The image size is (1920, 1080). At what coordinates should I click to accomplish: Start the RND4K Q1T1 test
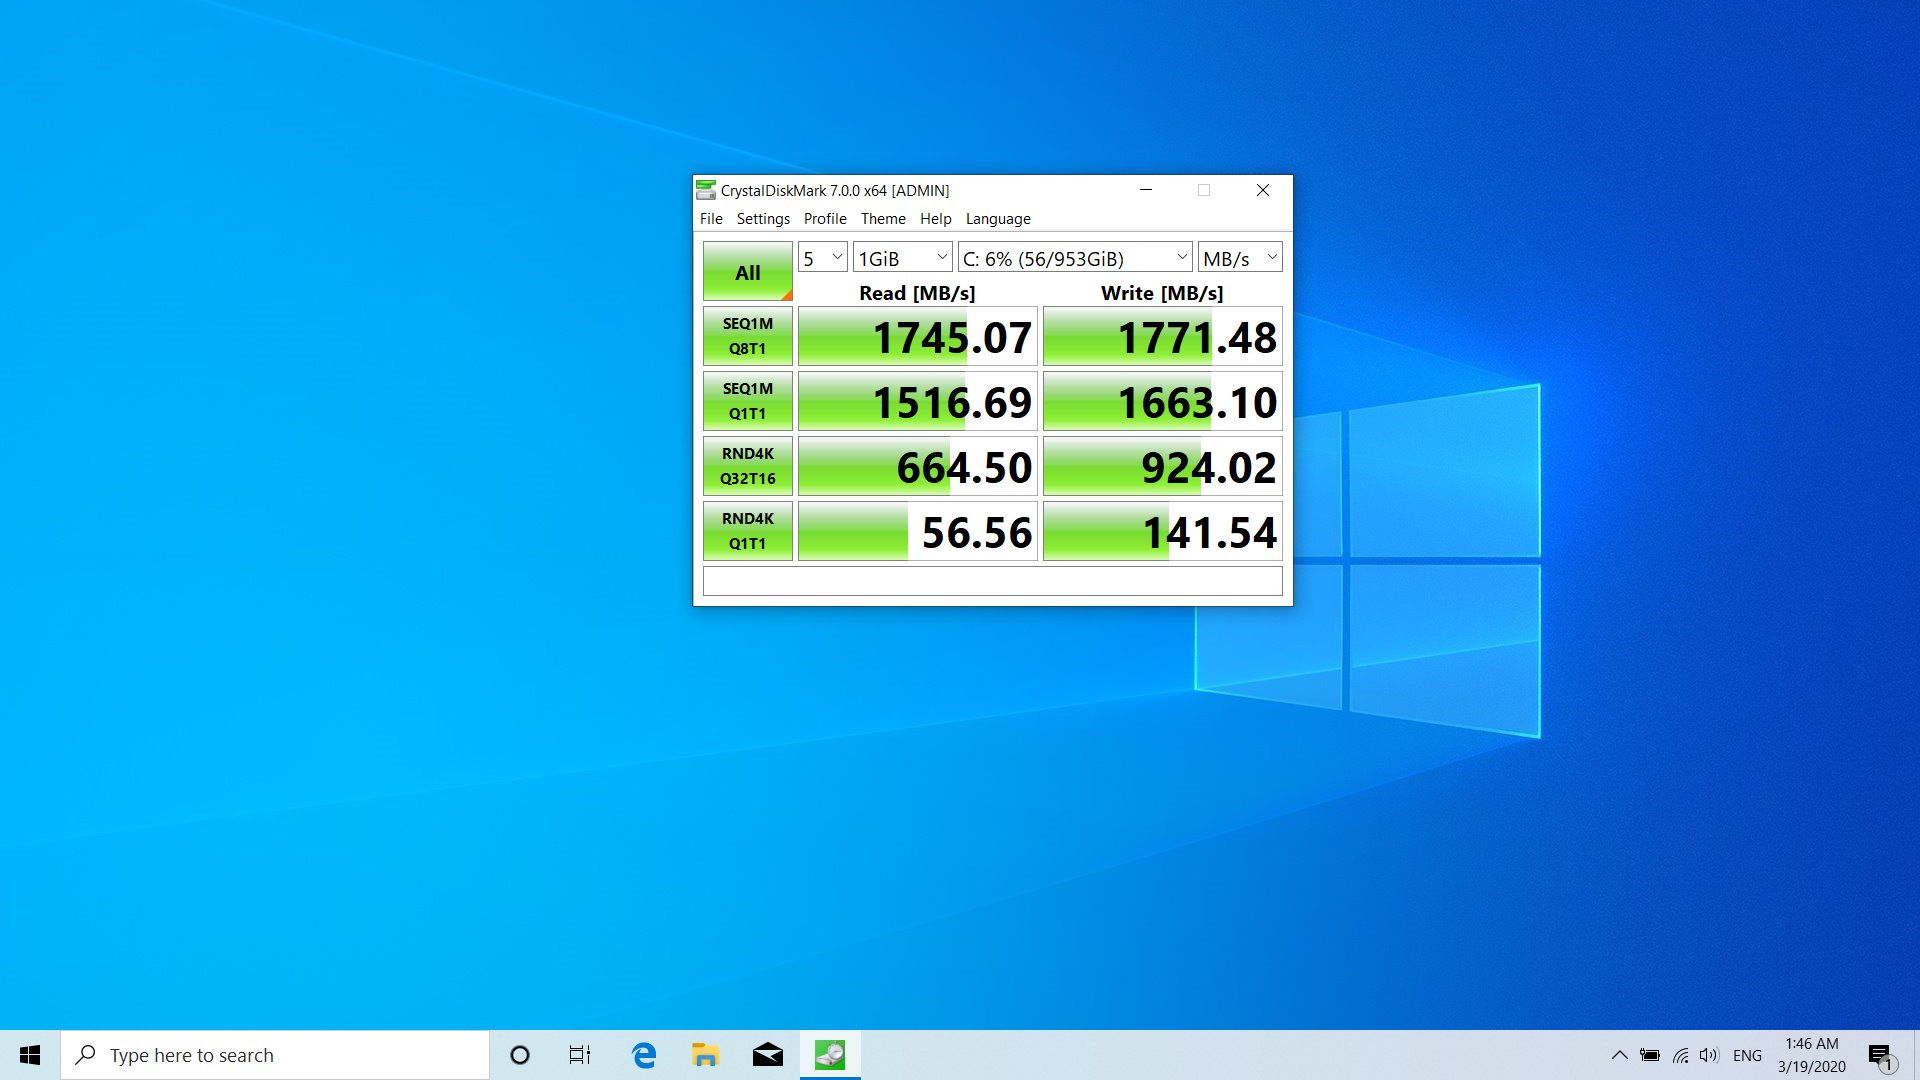[747, 531]
